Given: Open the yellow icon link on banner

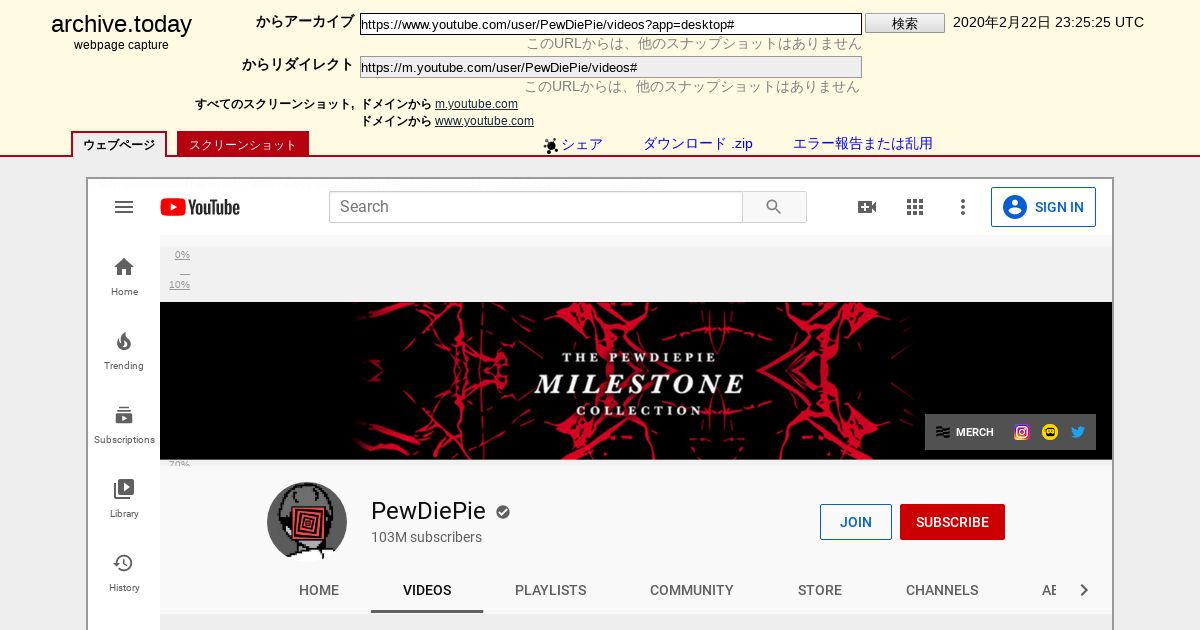Looking at the screenshot, I should 1050,432.
